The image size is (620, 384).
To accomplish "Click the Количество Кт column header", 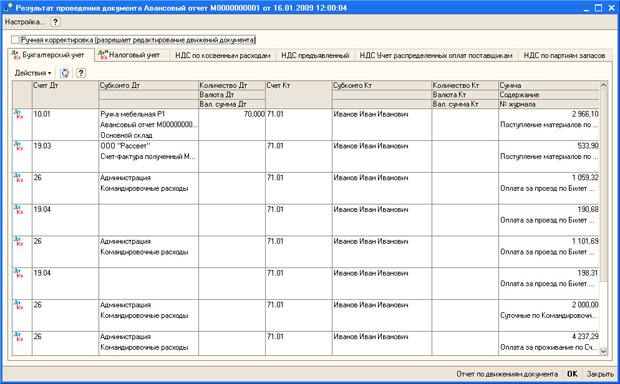I will coord(465,85).
